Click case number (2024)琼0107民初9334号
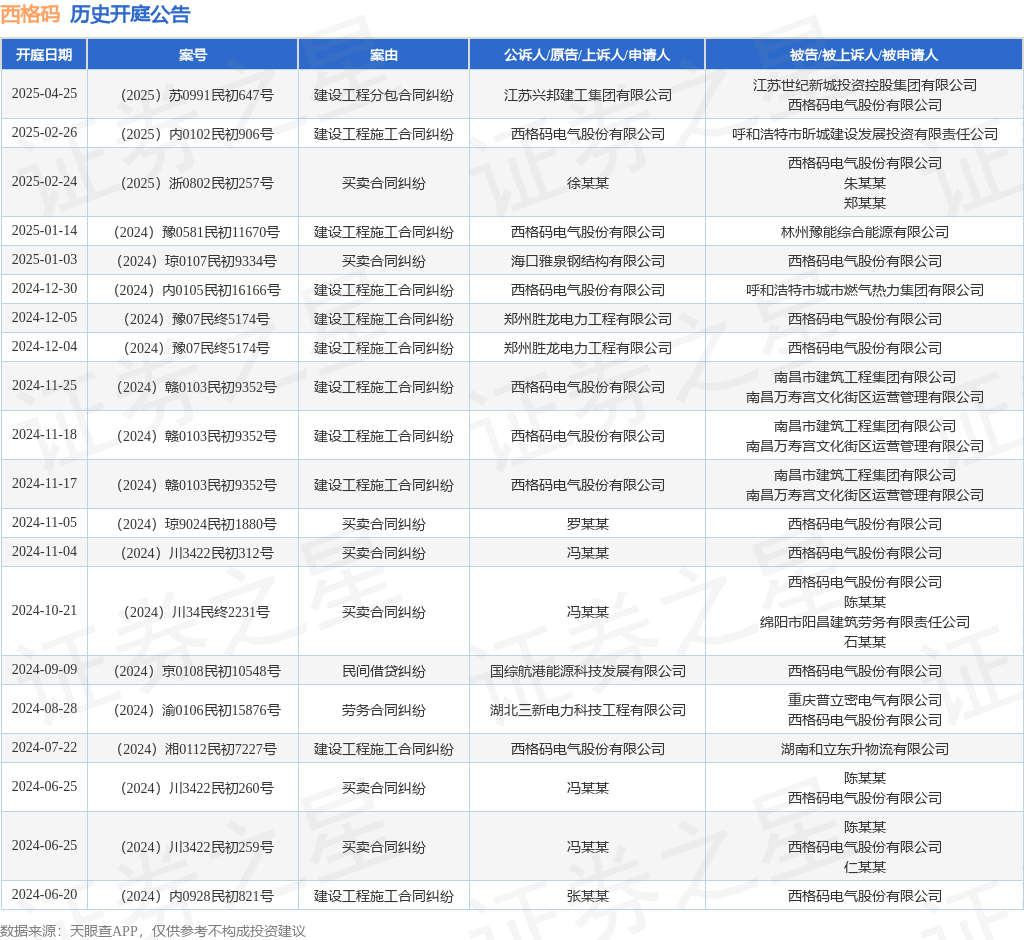The height and width of the screenshot is (940, 1024). coord(193,261)
